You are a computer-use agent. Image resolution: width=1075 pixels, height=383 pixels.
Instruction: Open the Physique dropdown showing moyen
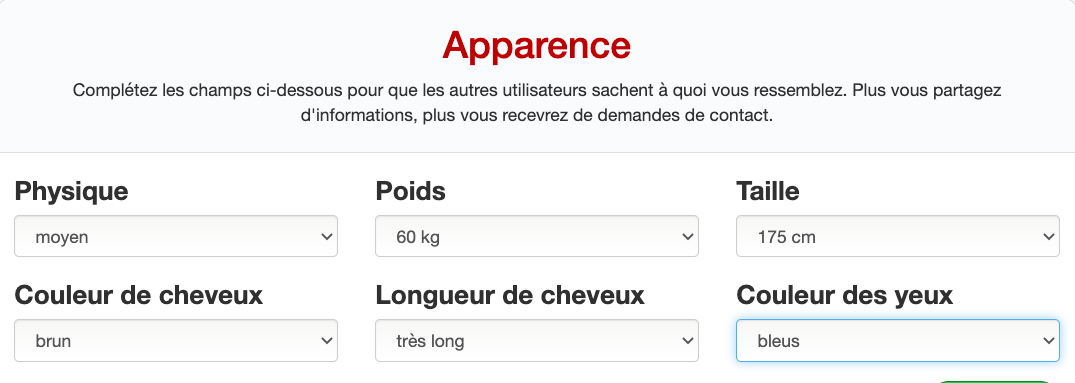(176, 236)
